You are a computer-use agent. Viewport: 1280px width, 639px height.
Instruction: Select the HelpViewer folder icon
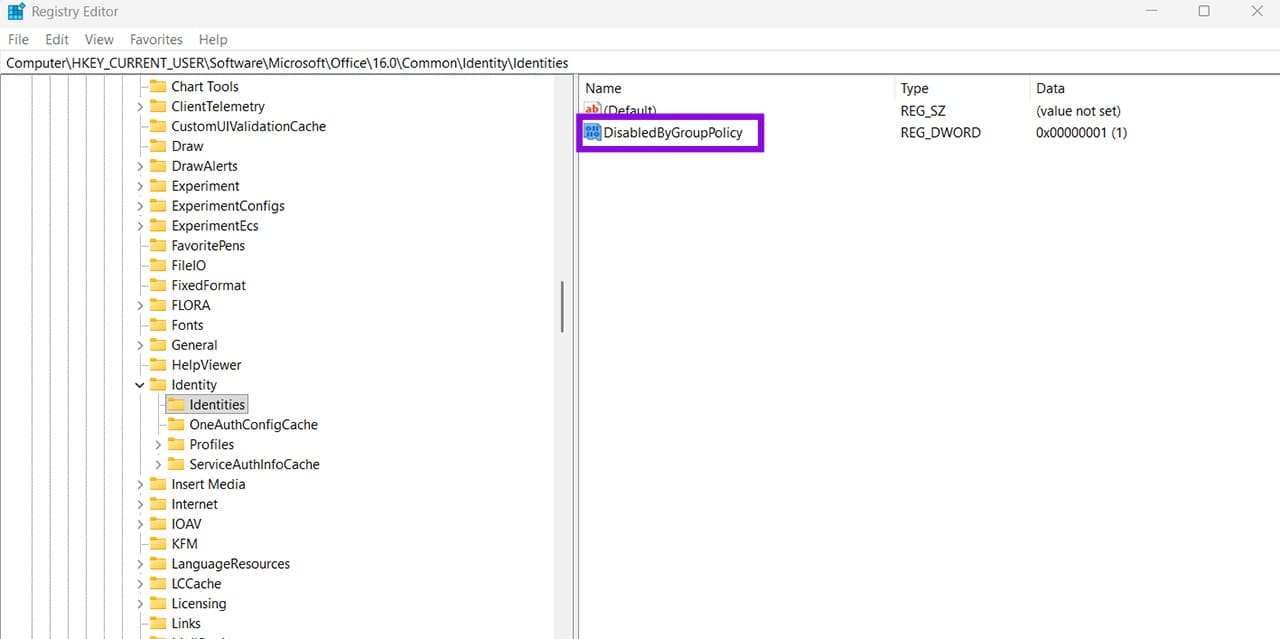point(158,365)
